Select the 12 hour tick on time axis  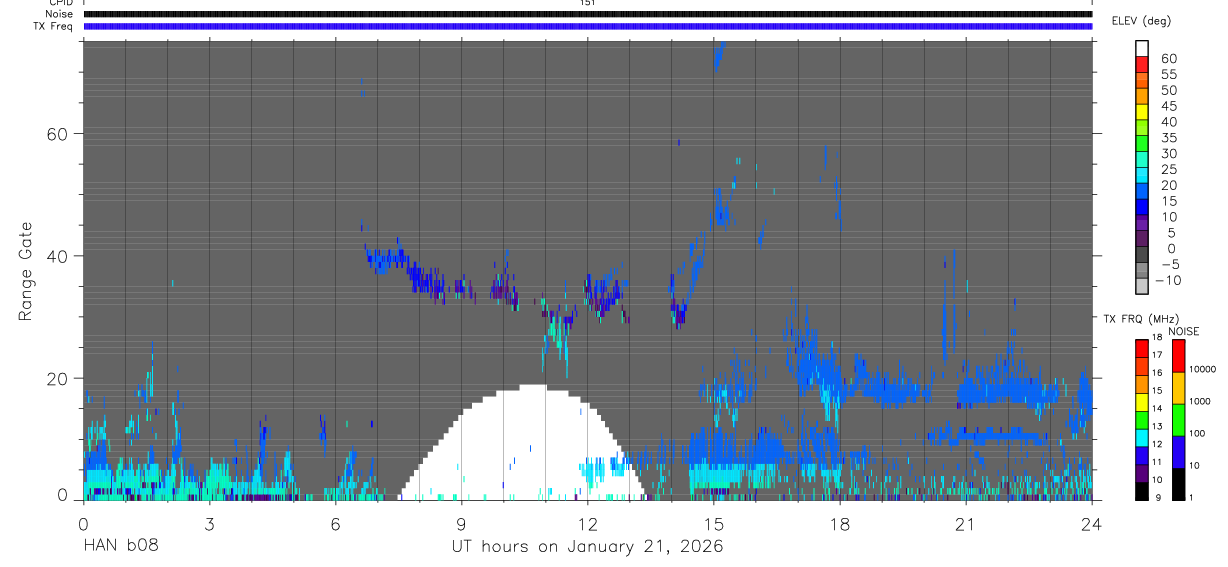pyautogui.click(x=587, y=523)
